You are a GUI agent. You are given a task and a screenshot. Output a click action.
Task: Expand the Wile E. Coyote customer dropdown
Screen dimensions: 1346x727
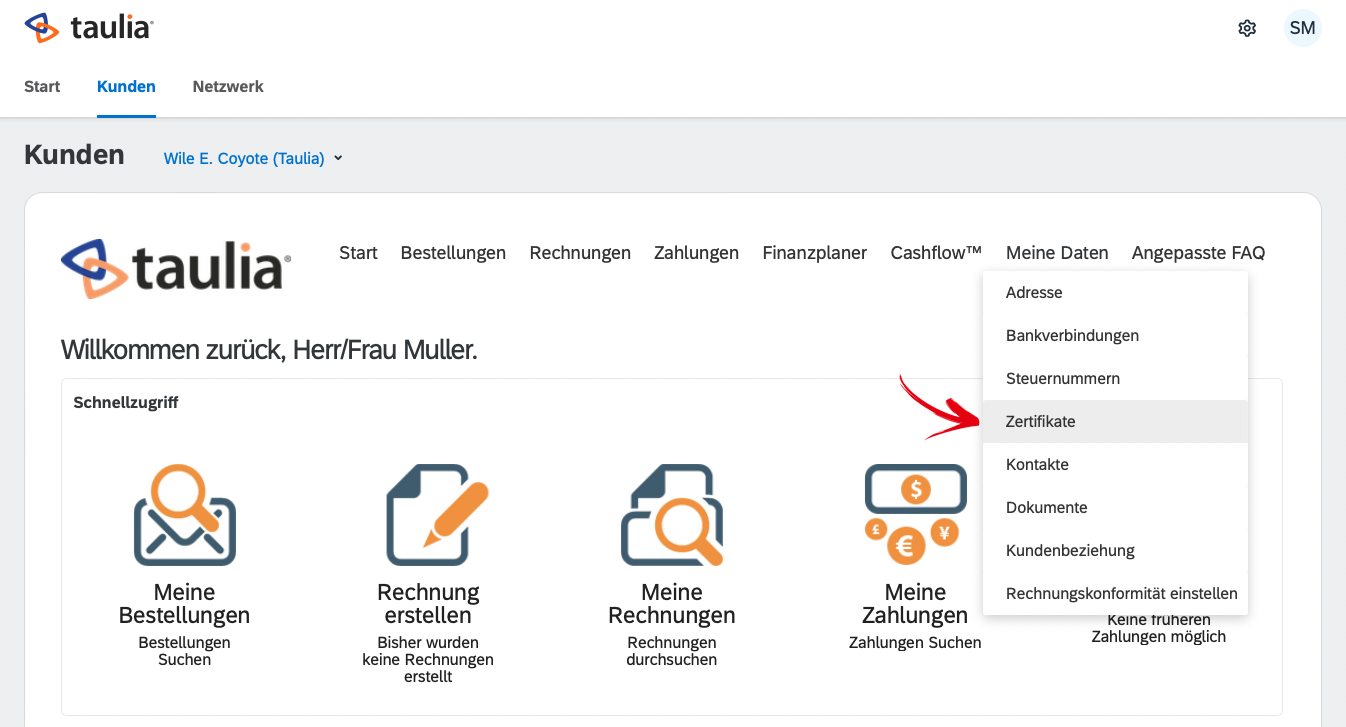[x=253, y=158]
